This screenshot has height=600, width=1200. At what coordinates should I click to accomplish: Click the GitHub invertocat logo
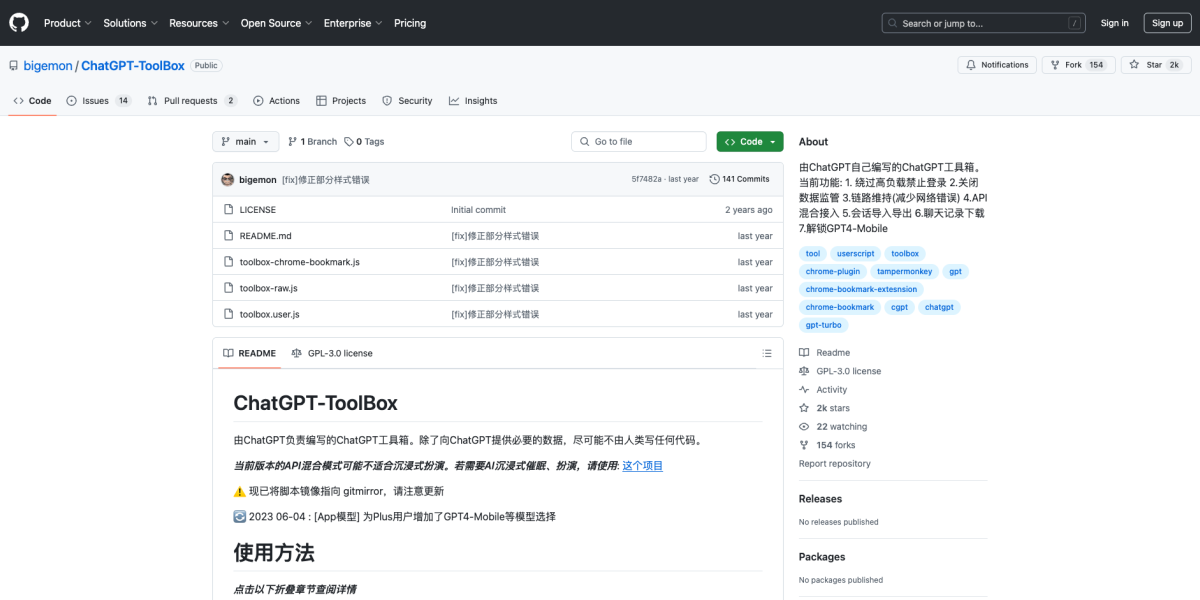pyautogui.click(x=18, y=22)
